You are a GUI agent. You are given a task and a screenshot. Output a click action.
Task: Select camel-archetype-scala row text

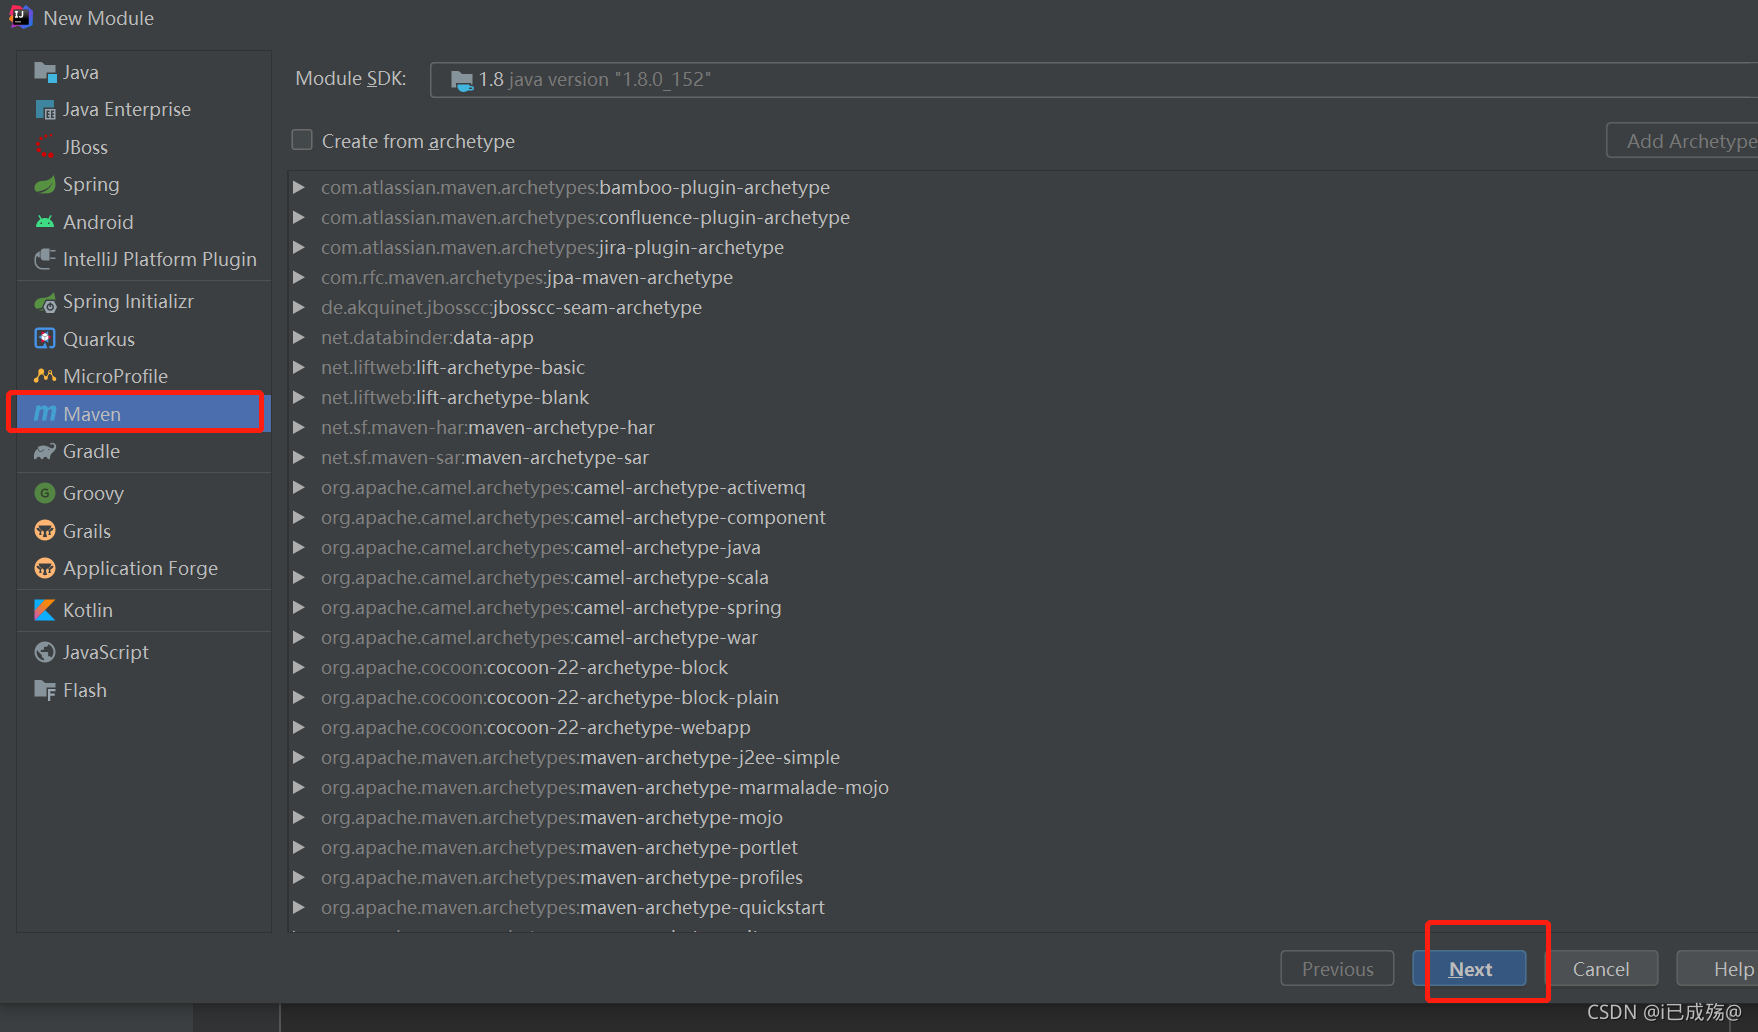[545, 577]
